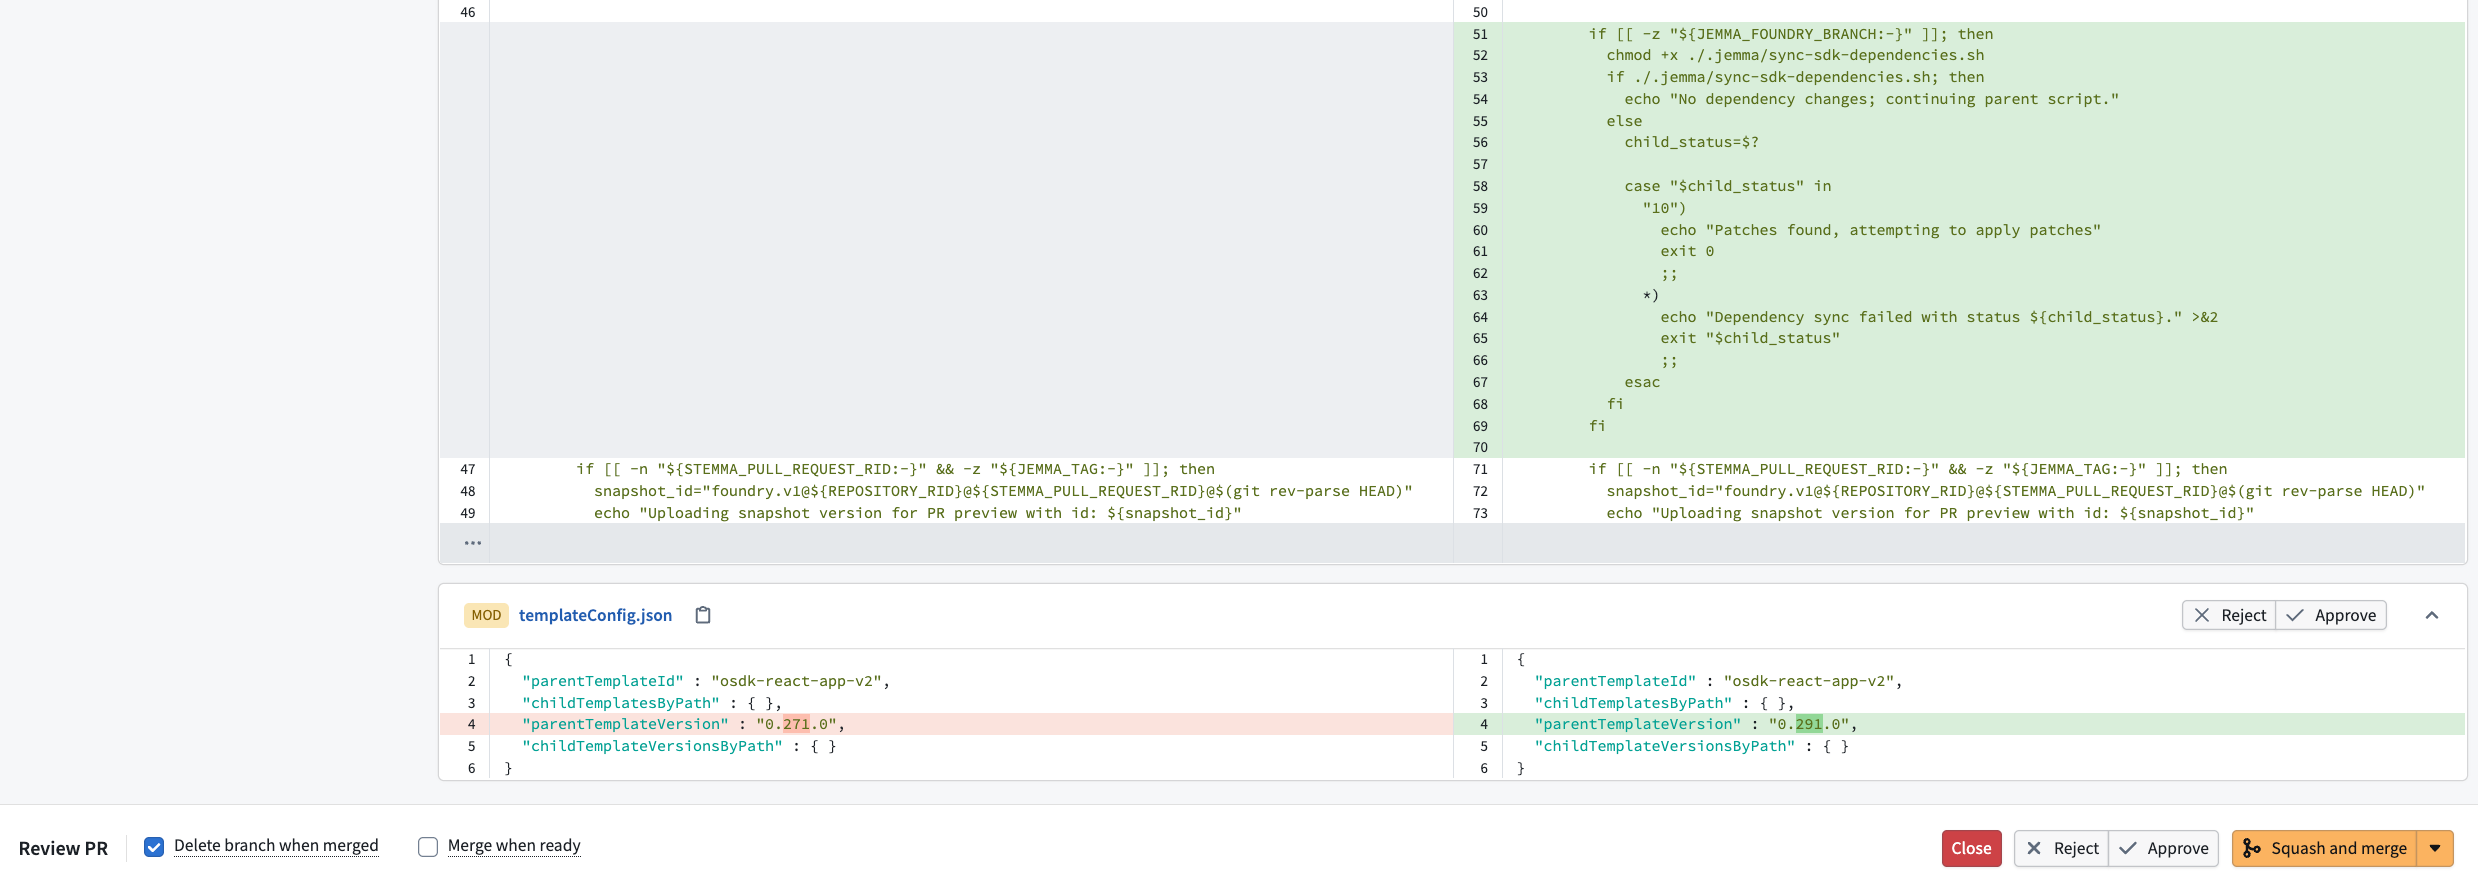Close the pull request with the red Close button
The width and height of the screenshot is (2478, 886).
1971,848
